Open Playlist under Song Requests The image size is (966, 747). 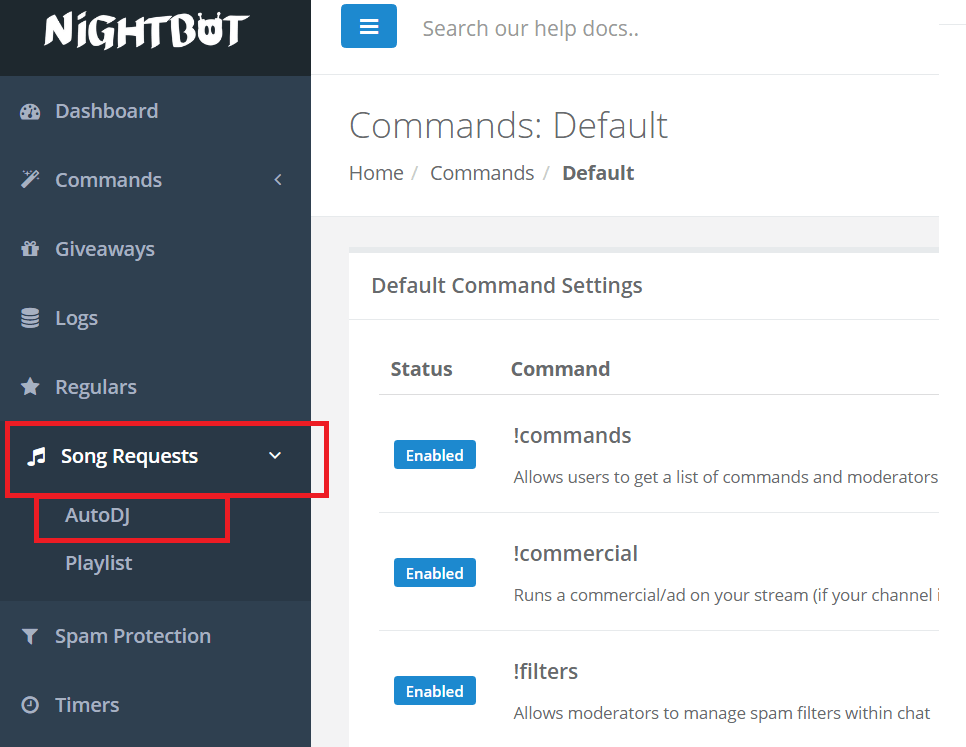tap(99, 563)
